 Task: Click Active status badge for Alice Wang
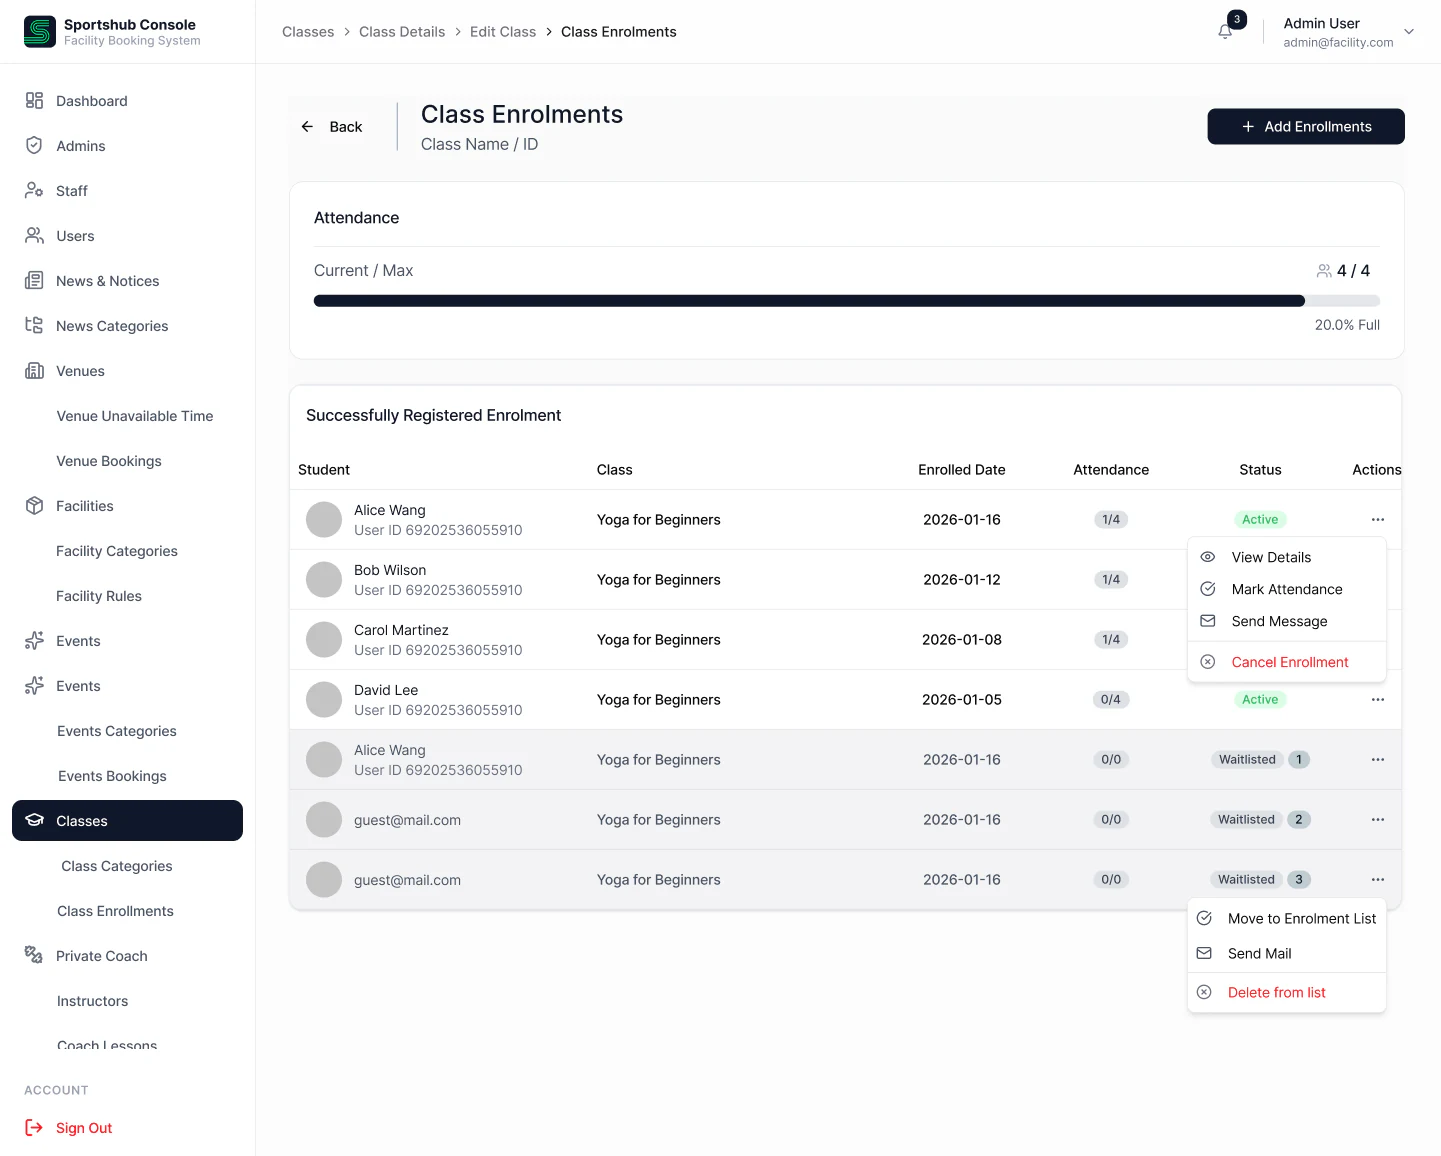pyautogui.click(x=1260, y=520)
